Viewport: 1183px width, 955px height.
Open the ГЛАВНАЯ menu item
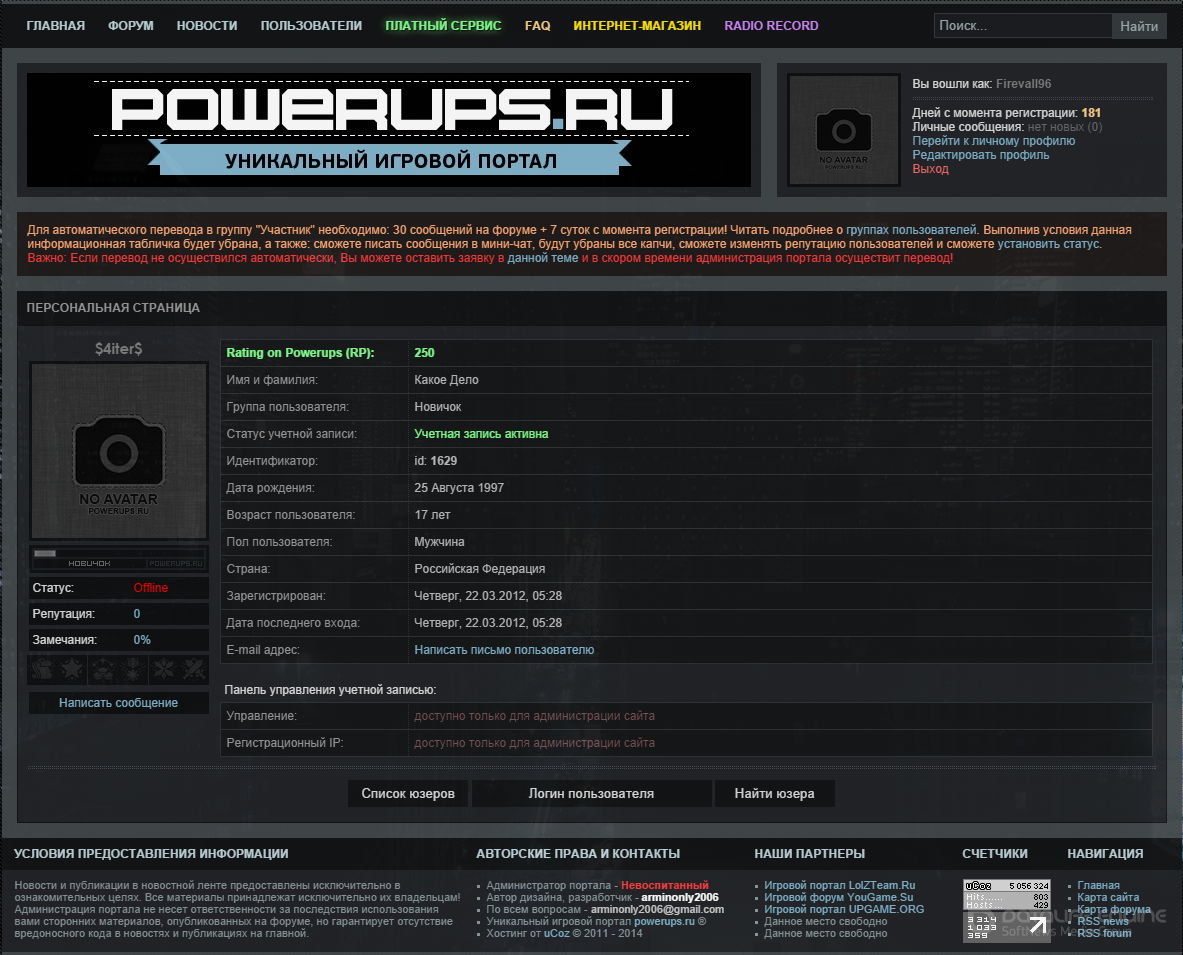(56, 26)
